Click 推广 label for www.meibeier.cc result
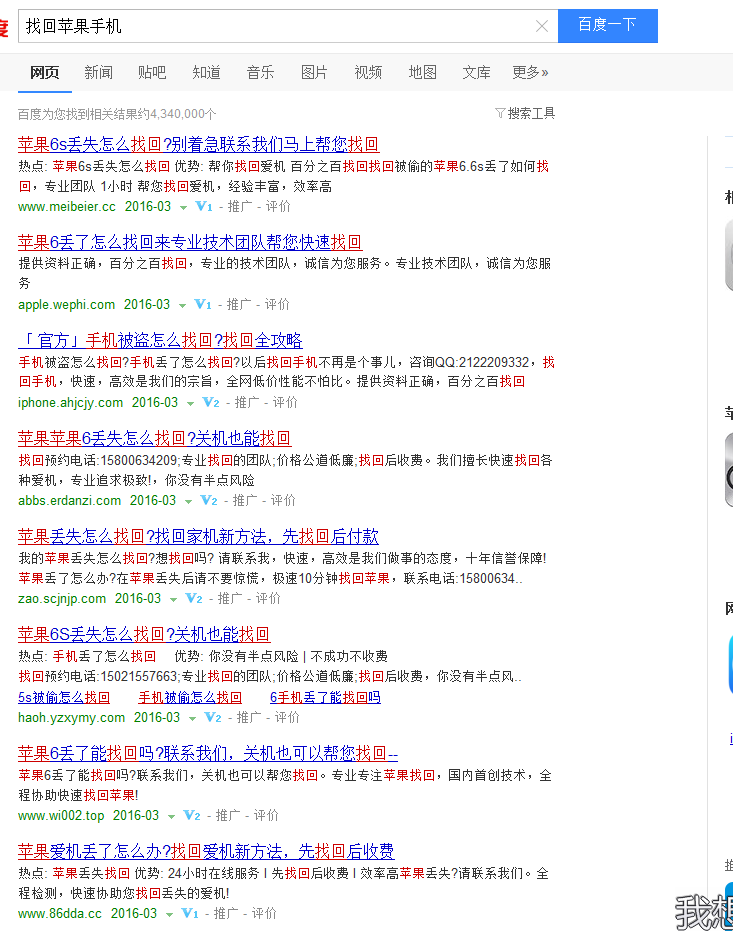 point(240,206)
